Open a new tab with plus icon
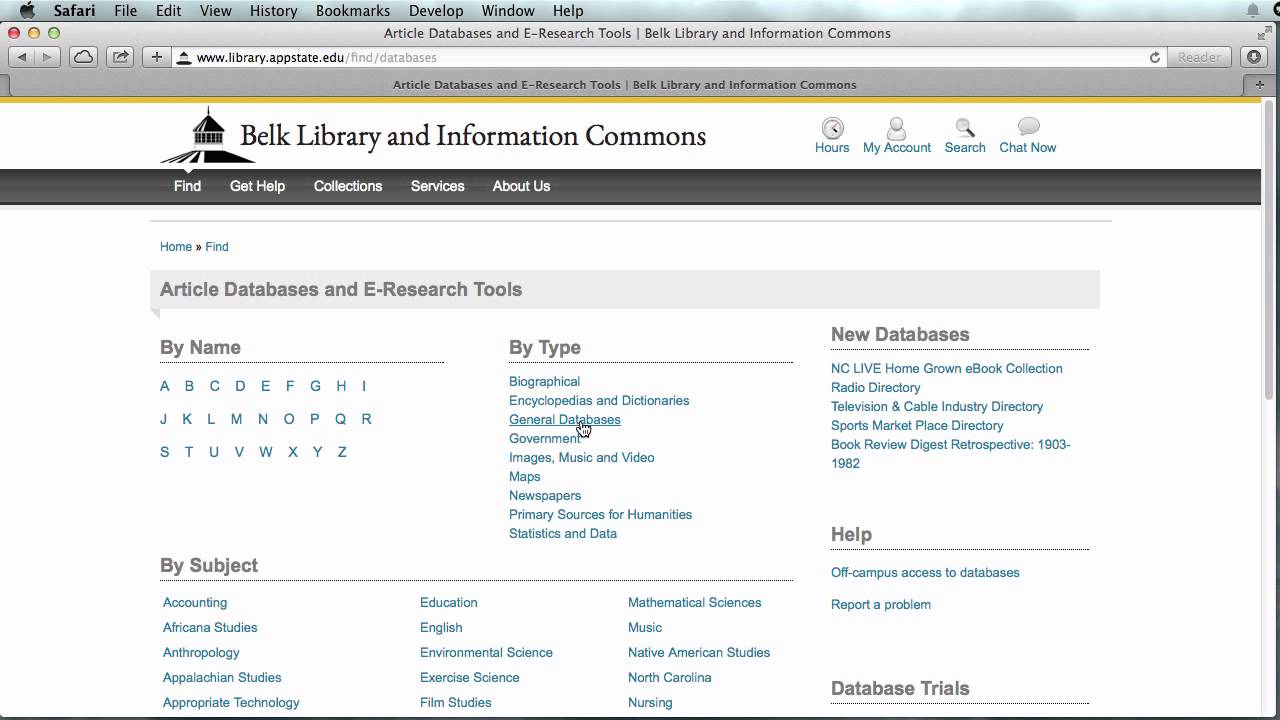 (x=1259, y=85)
